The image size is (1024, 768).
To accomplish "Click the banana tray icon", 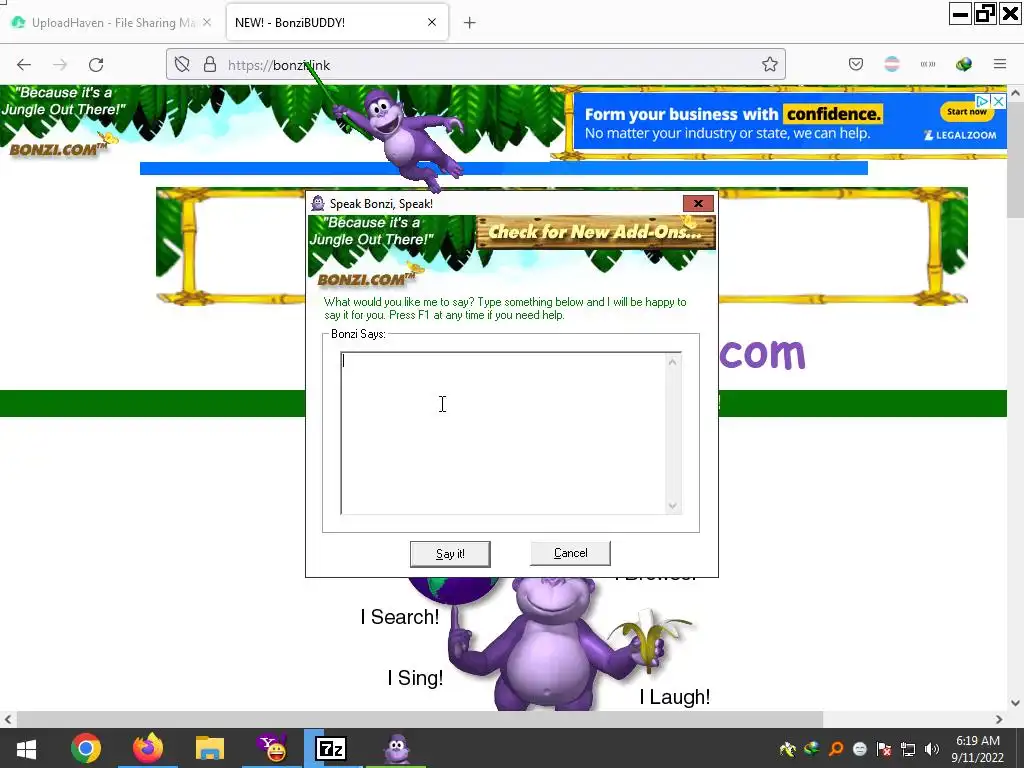I will pos(788,749).
